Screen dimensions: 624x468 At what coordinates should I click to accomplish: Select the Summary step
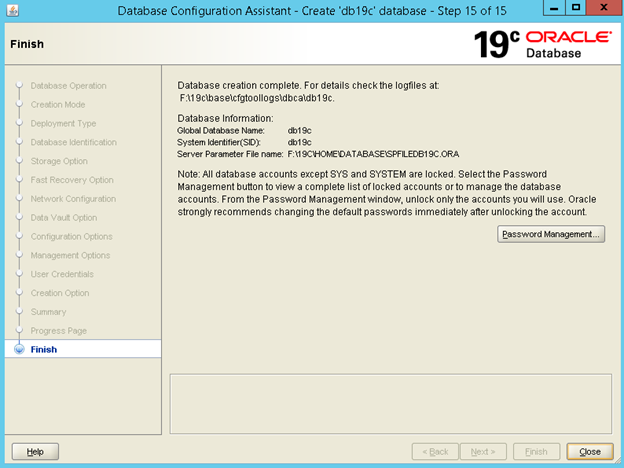click(x=49, y=312)
